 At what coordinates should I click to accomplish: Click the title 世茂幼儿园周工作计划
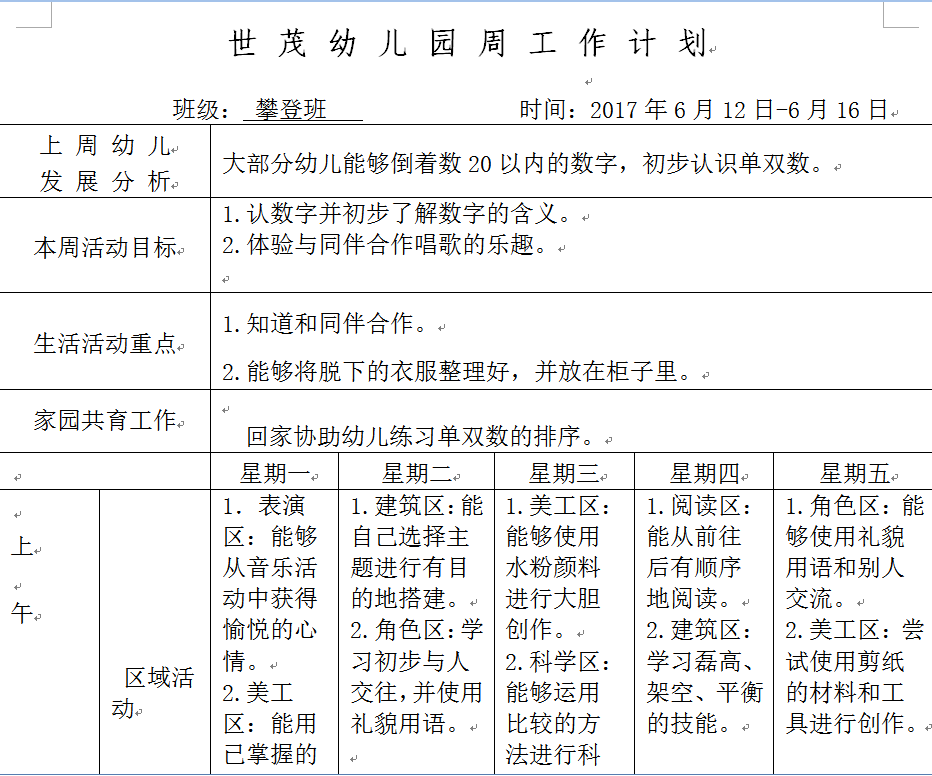(466, 44)
